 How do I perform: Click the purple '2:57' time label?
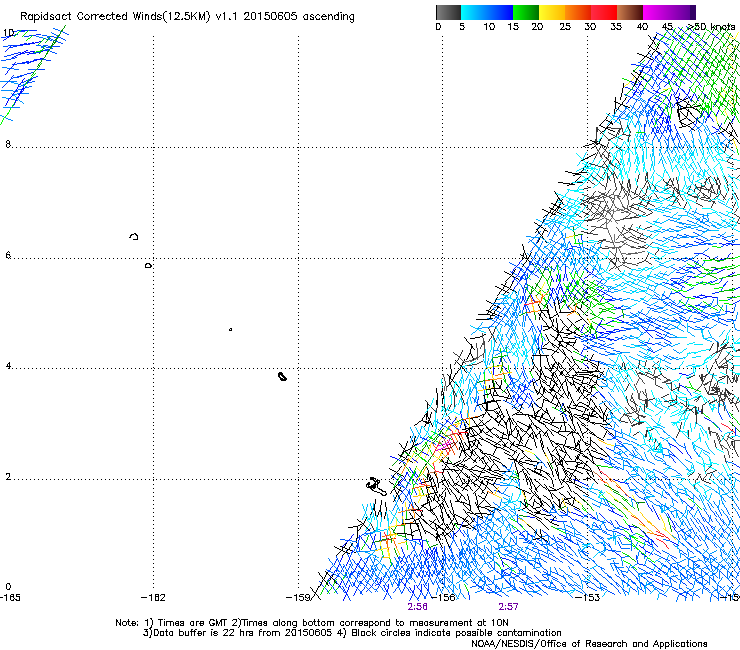(508, 607)
